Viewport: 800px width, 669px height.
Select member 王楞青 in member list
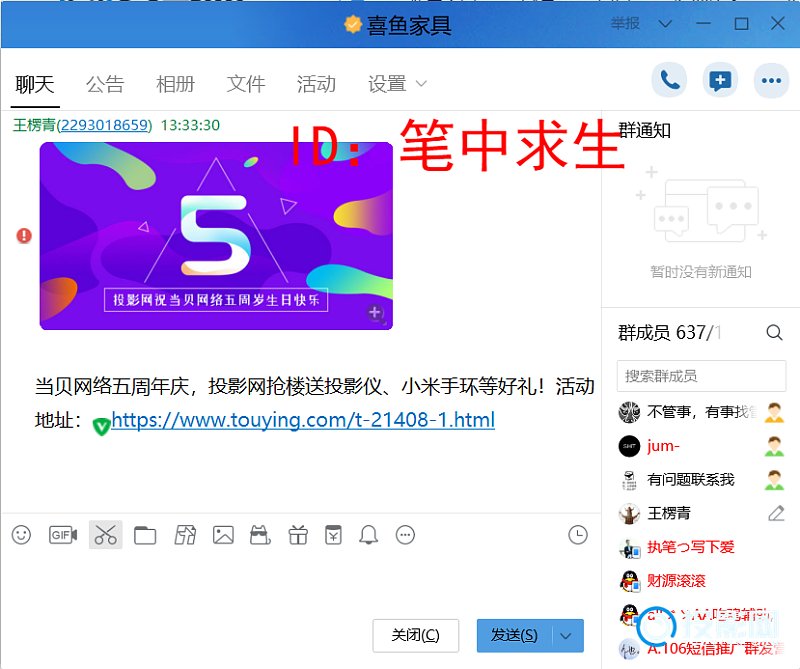click(701, 513)
